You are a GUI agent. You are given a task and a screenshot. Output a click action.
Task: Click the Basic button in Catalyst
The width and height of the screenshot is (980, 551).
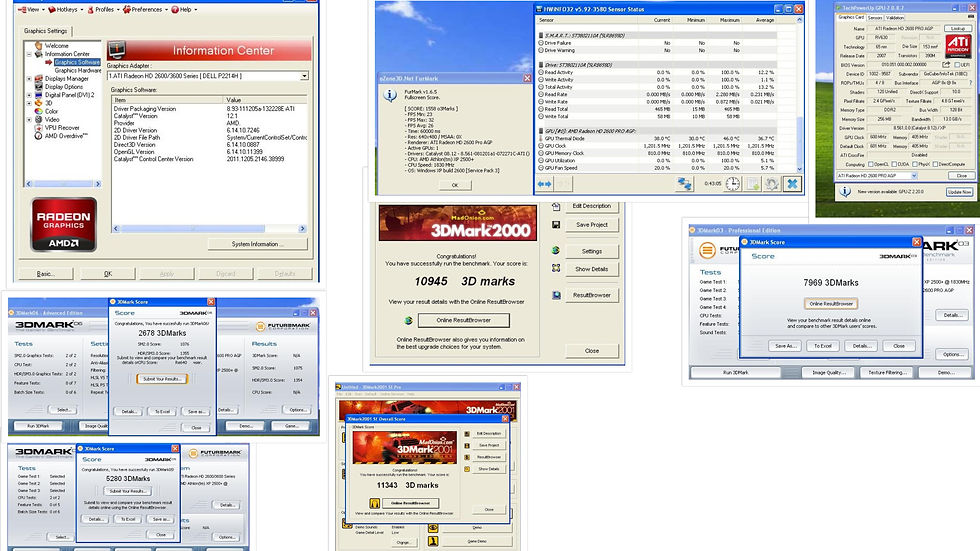click(x=46, y=274)
